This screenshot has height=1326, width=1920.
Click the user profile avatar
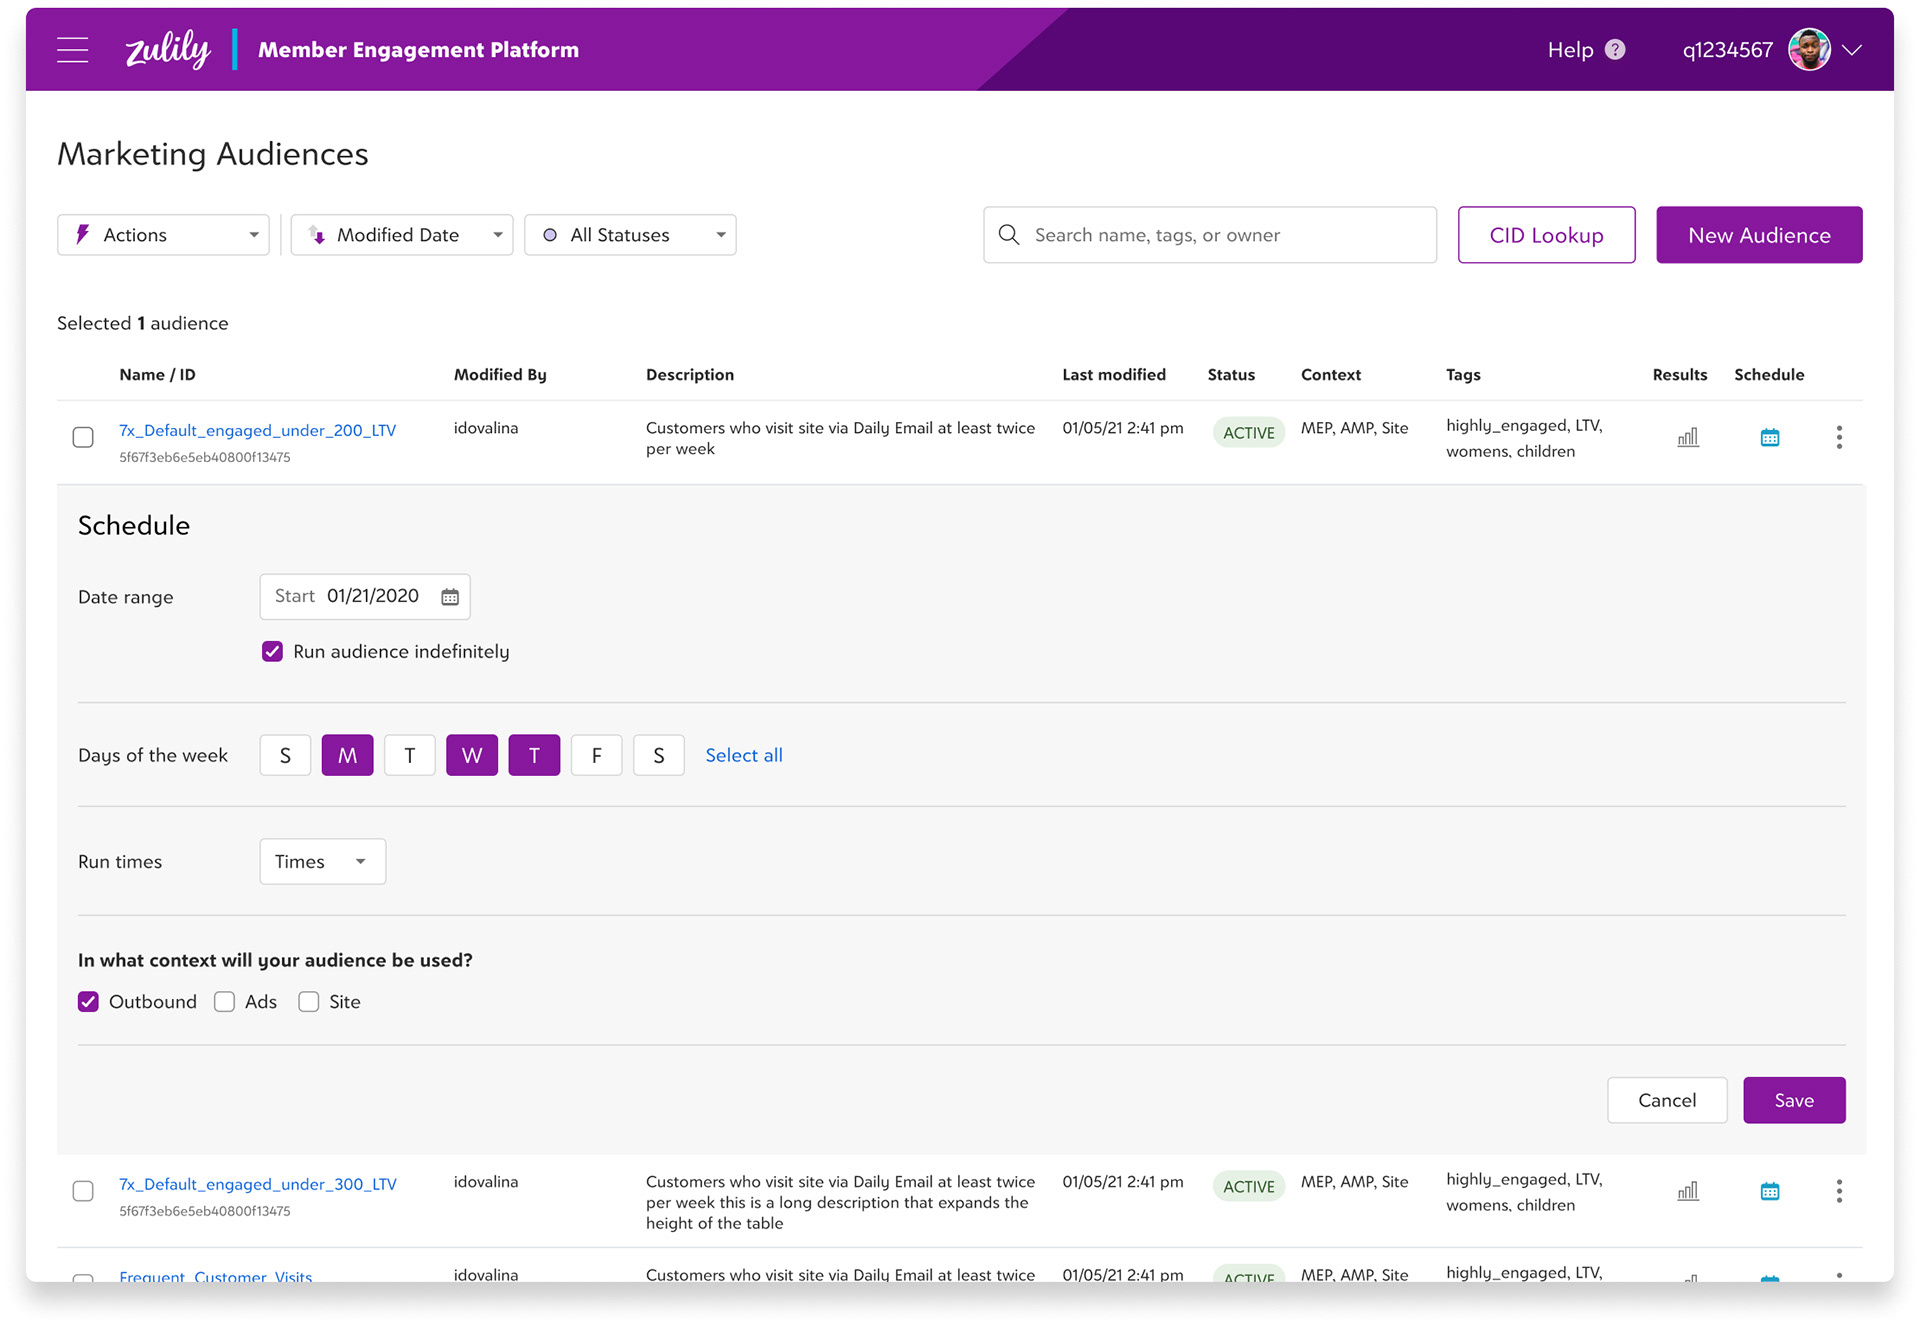tap(1808, 50)
